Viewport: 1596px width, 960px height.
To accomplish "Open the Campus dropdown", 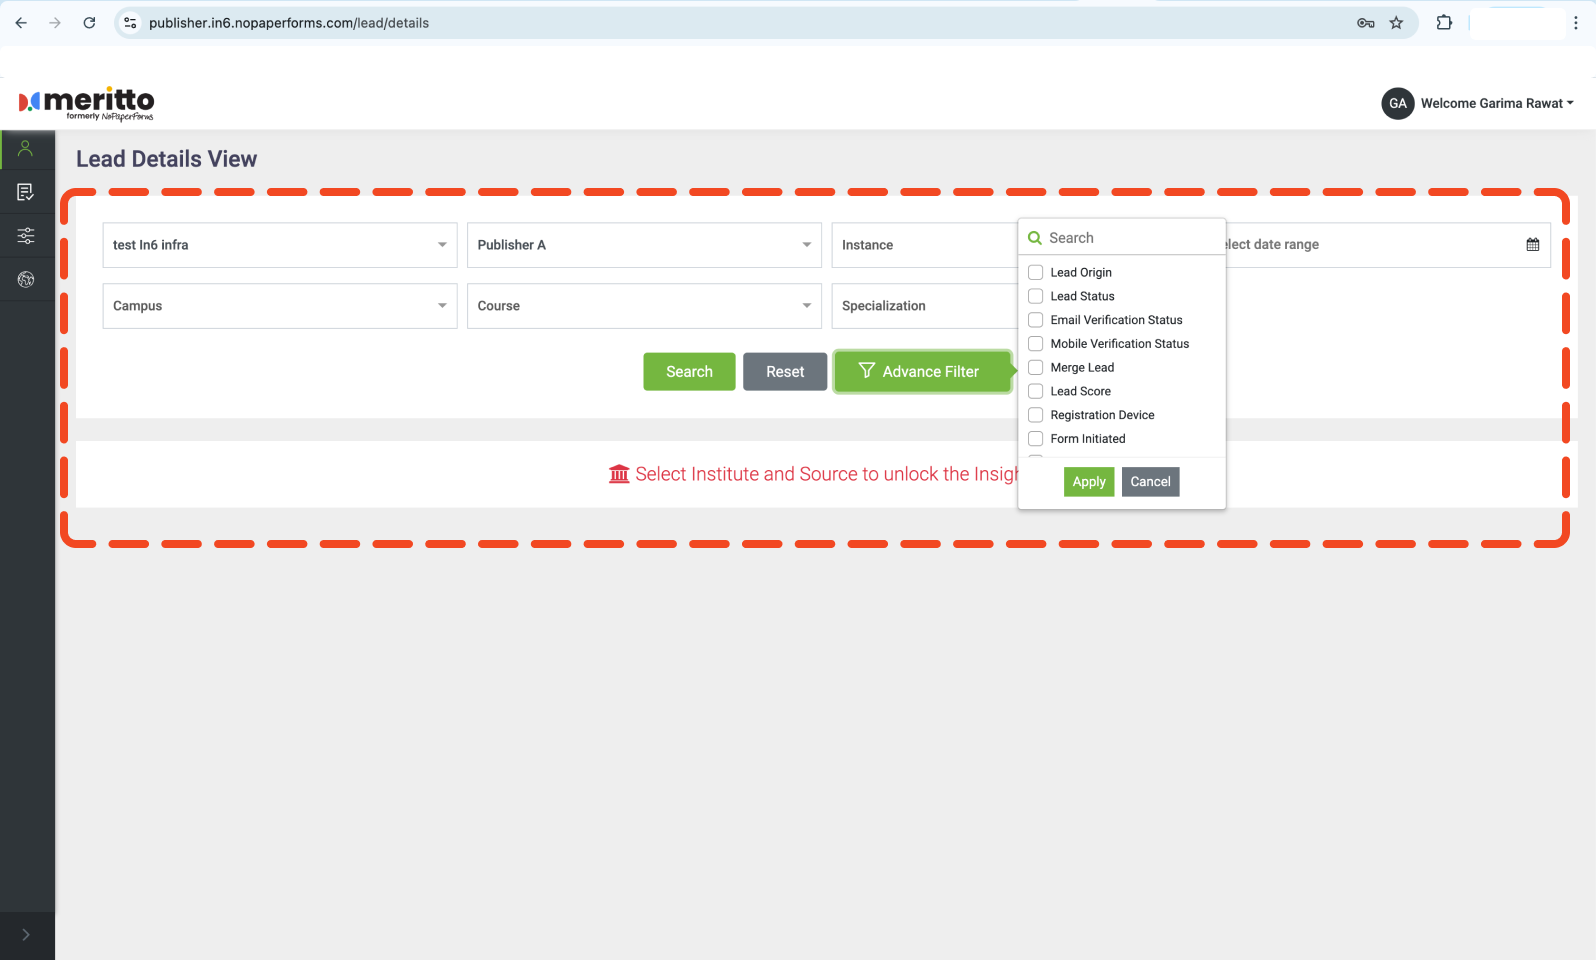I will pos(279,306).
